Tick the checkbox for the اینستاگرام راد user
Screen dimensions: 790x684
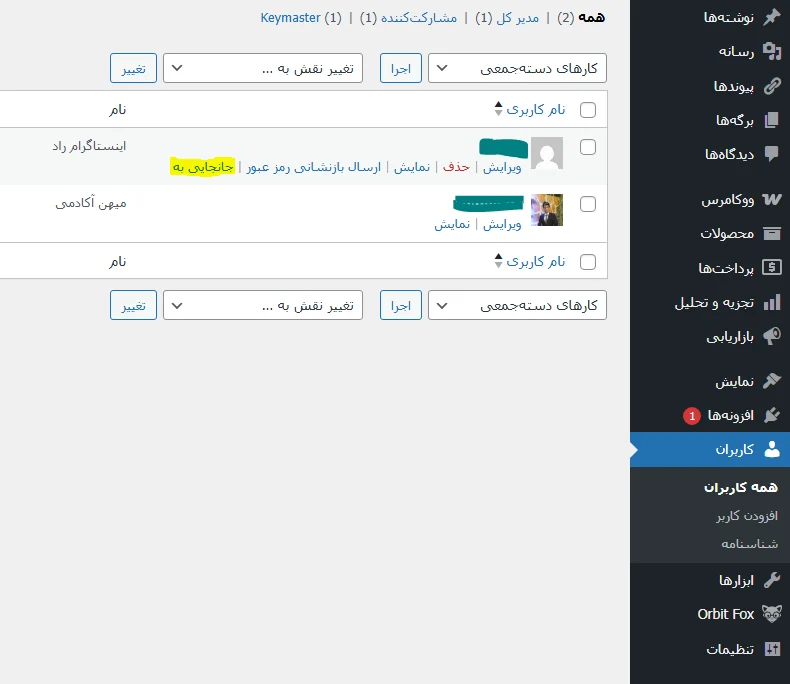click(x=588, y=147)
